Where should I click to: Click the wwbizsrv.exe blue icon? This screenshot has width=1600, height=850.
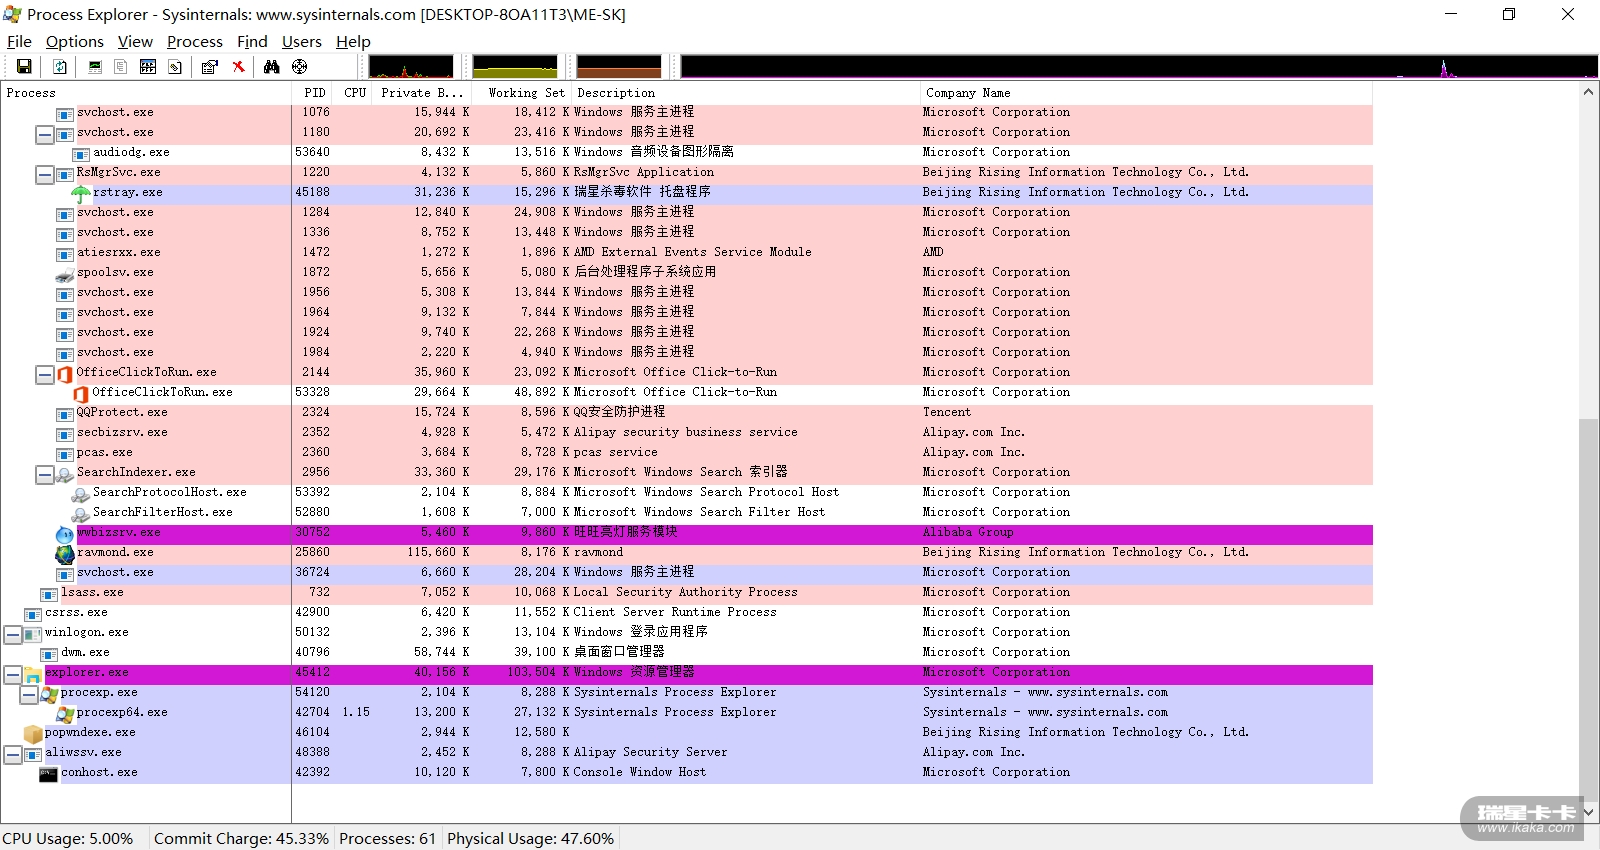click(65, 534)
